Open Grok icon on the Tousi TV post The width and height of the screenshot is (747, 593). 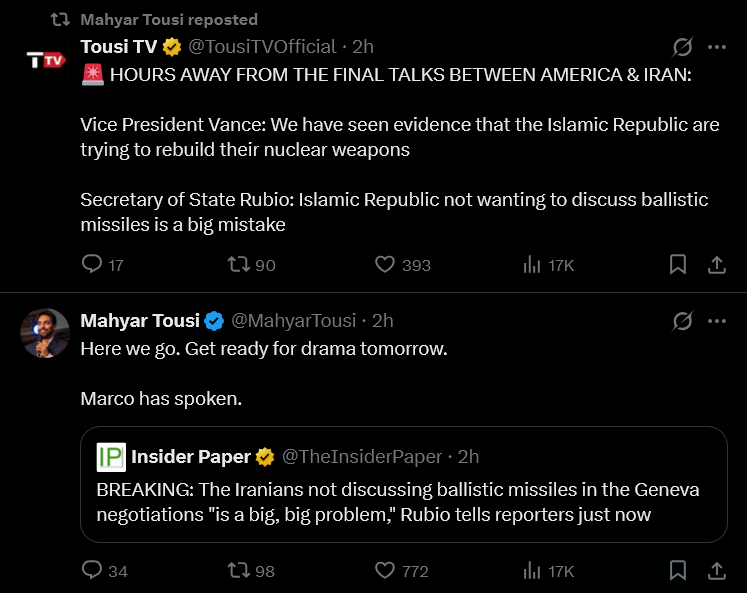point(683,47)
